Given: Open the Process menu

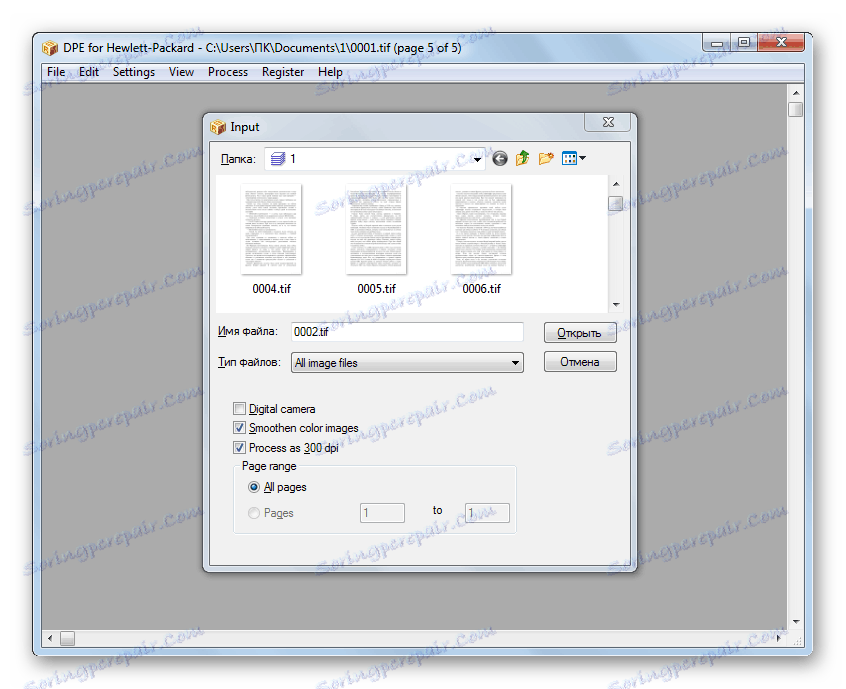Looking at the screenshot, I should [x=228, y=72].
